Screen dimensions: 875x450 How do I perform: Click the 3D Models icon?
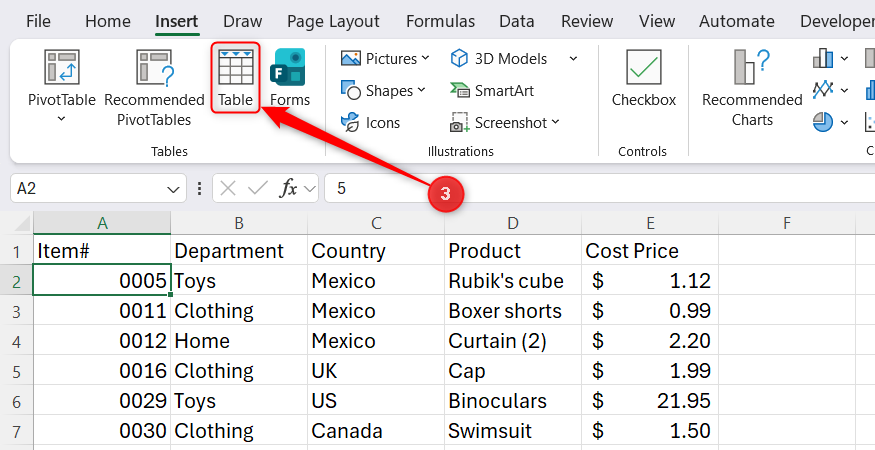point(459,59)
